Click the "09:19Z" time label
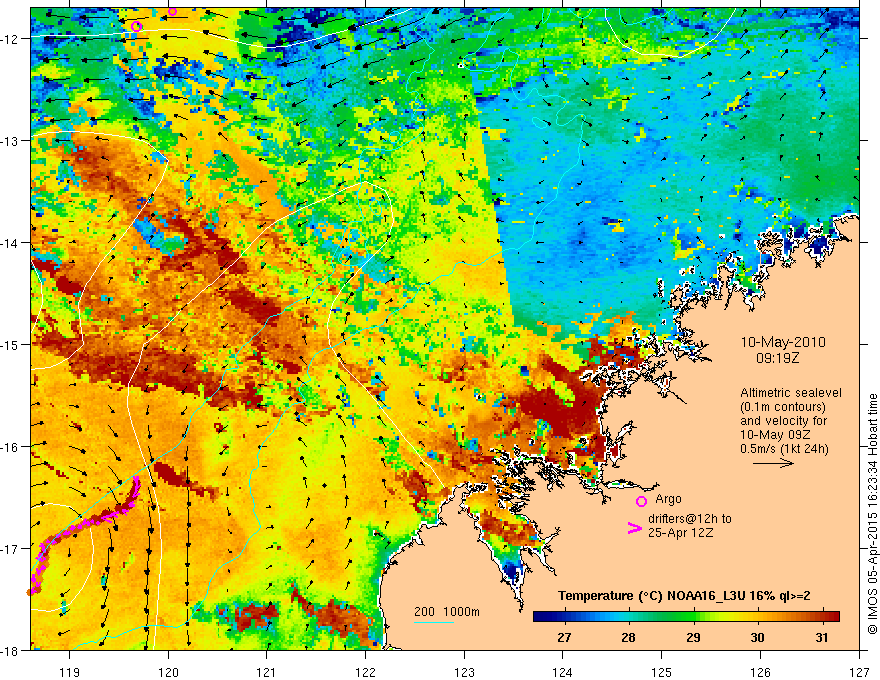The height and width of the screenshot is (680, 880). 777,358
